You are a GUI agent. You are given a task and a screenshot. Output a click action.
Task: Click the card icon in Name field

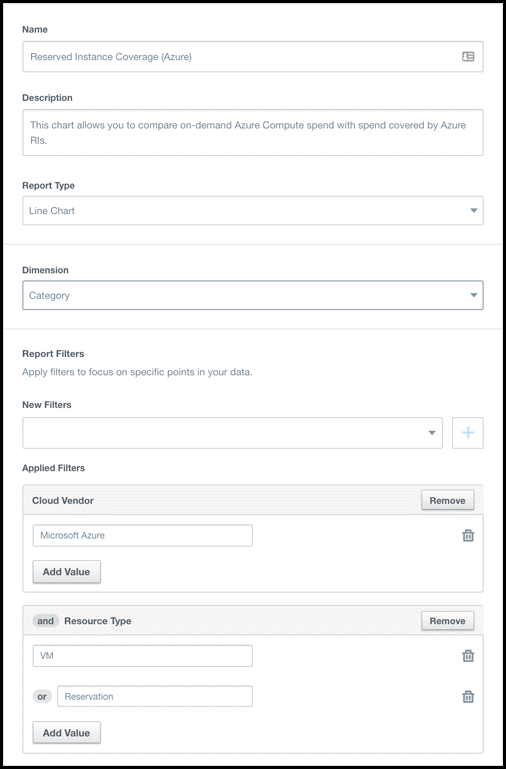click(468, 57)
